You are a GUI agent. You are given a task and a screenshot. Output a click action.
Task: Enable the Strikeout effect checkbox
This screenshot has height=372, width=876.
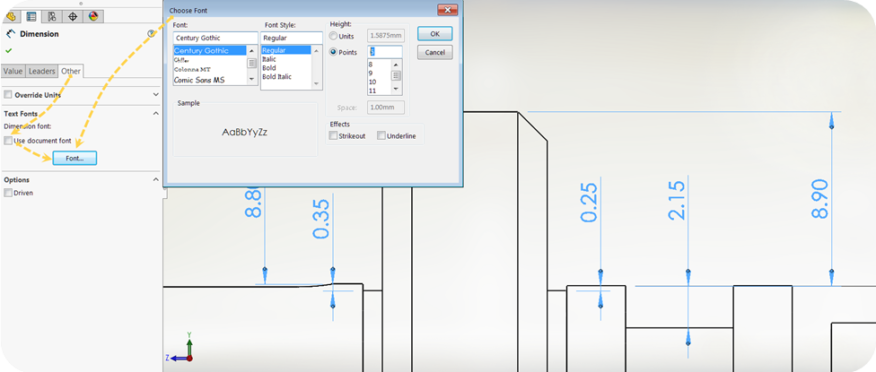pyautogui.click(x=334, y=136)
